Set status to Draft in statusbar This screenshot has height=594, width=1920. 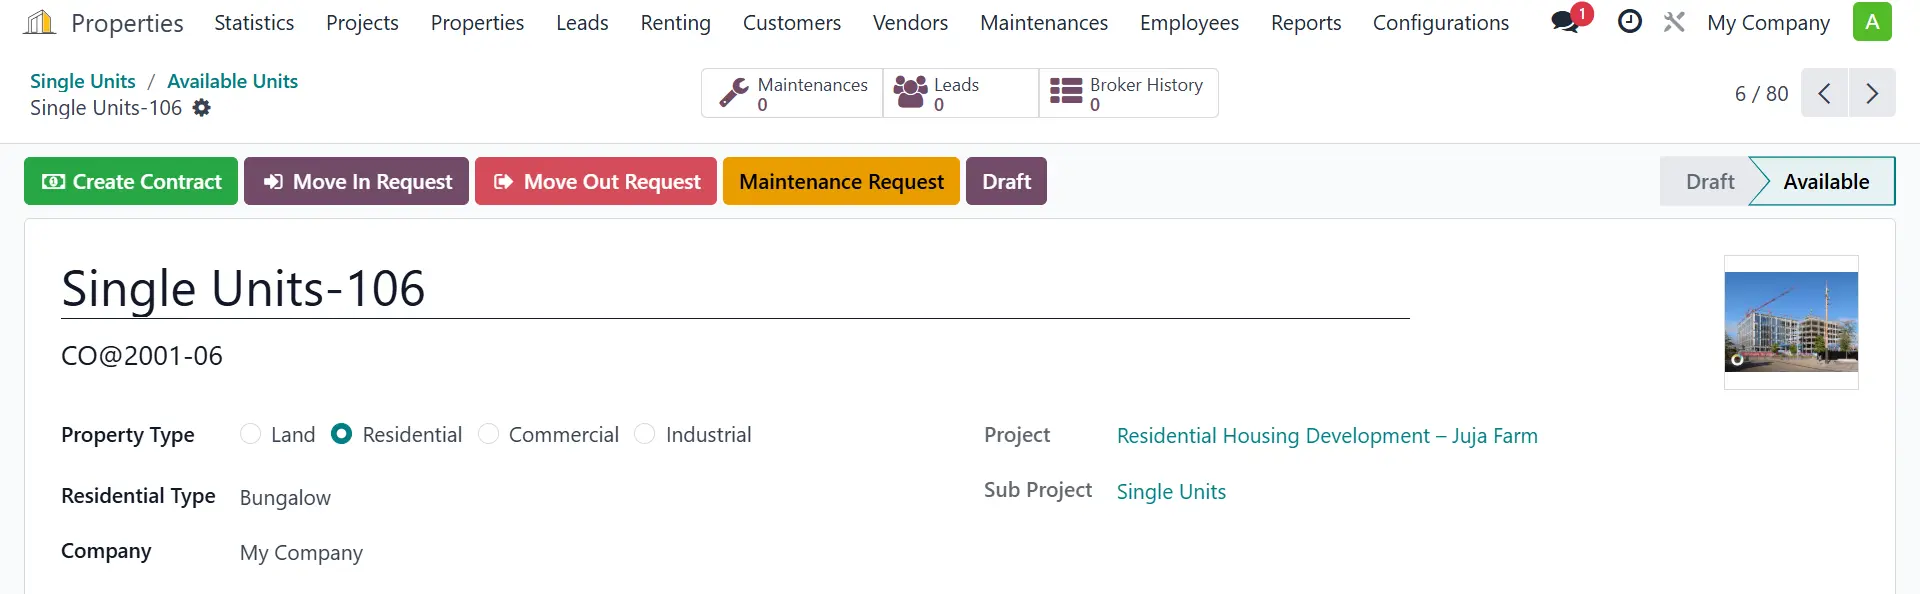click(1709, 181)
